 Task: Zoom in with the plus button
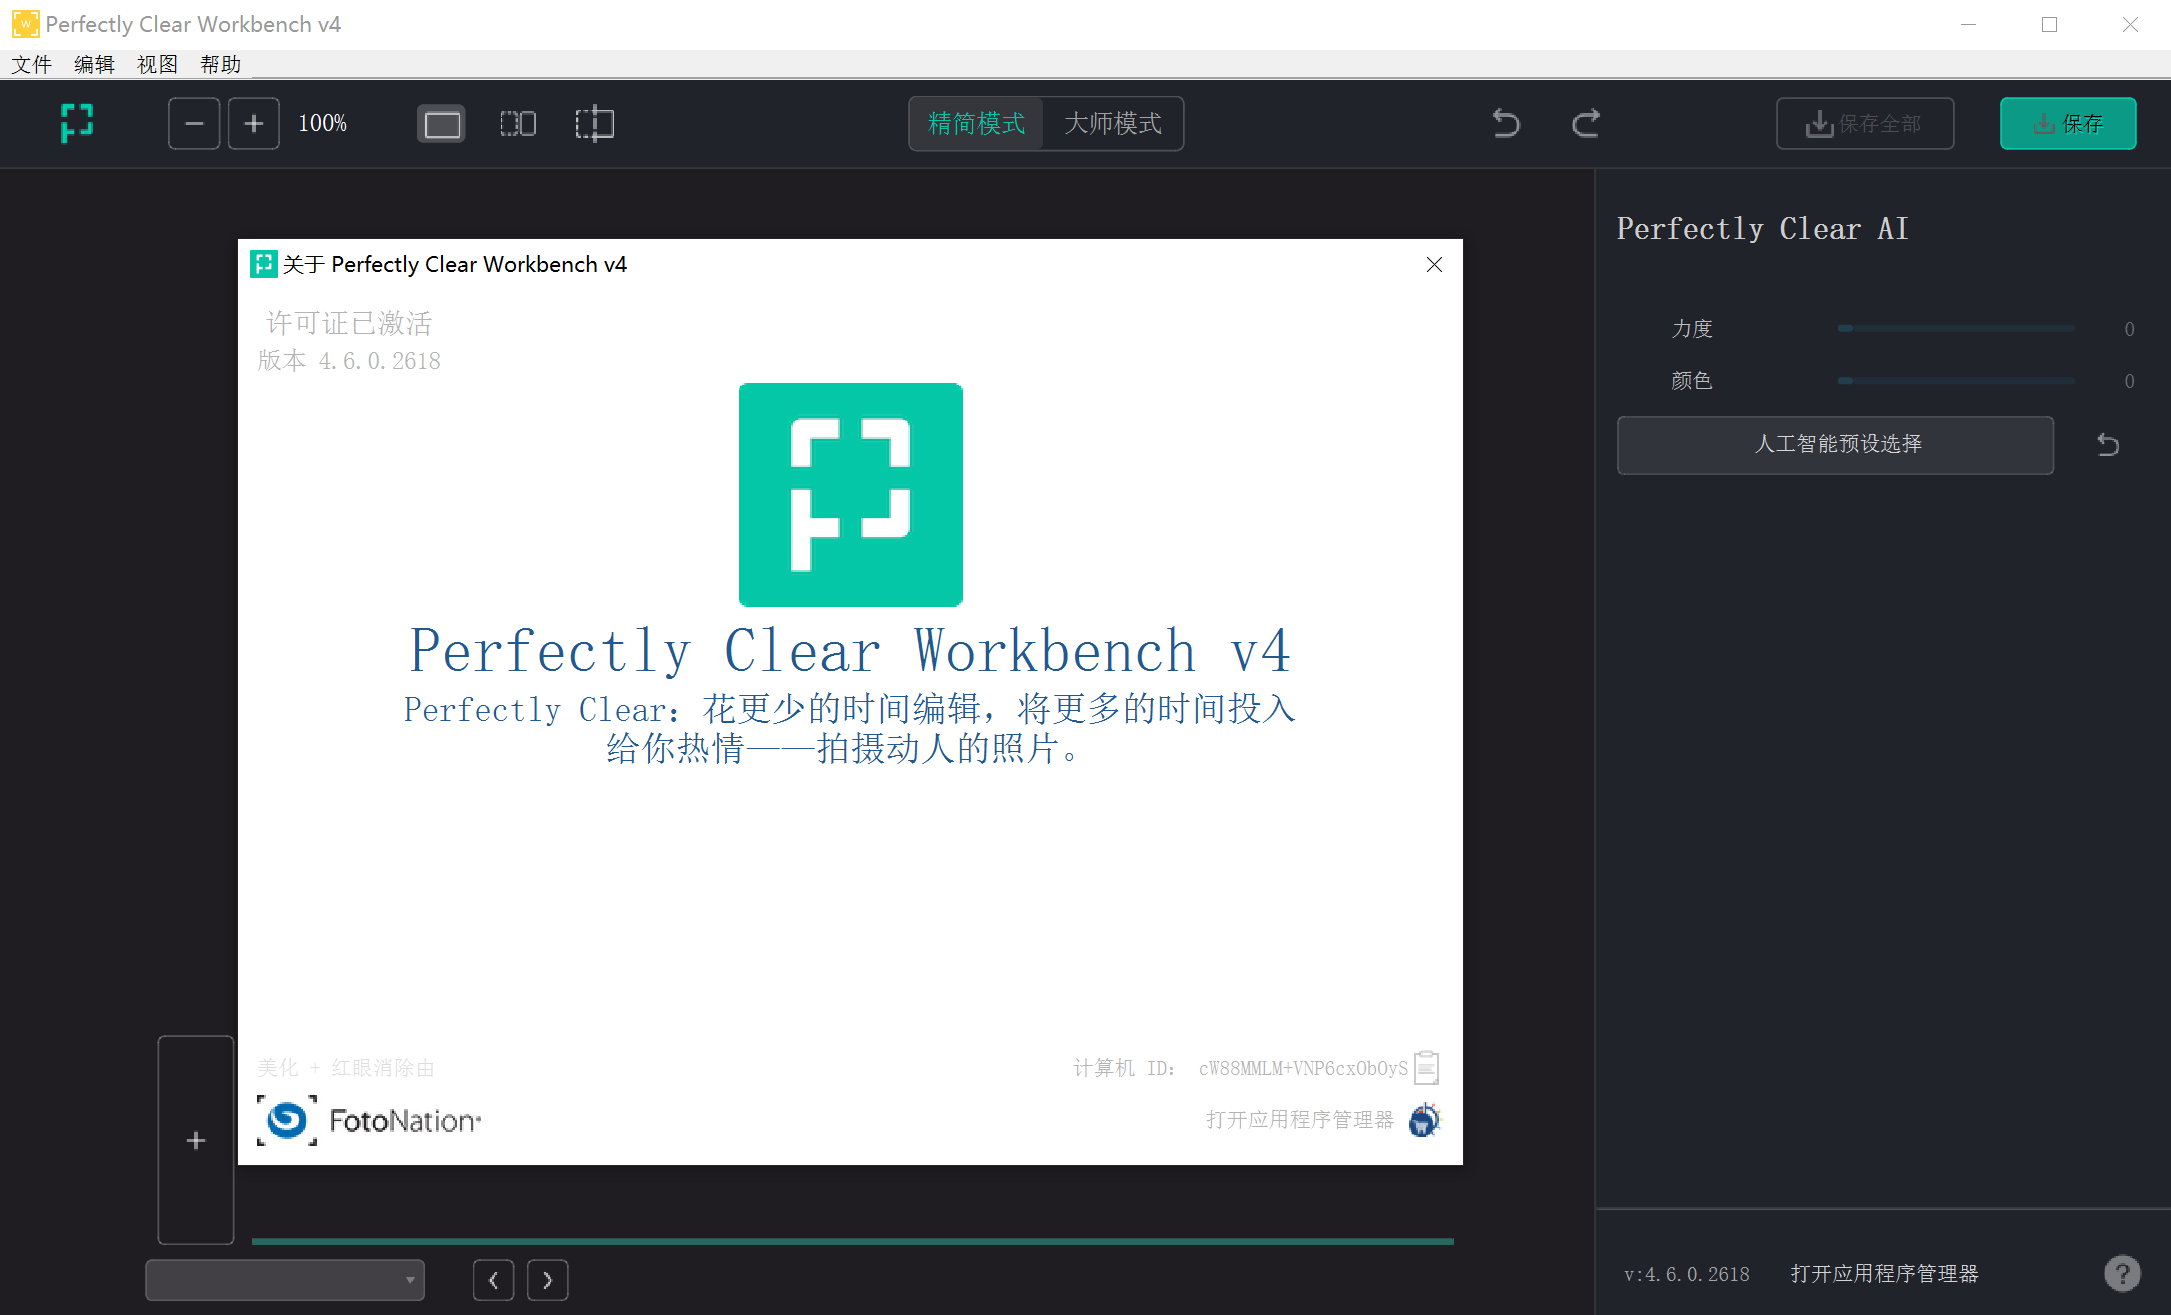254,124
